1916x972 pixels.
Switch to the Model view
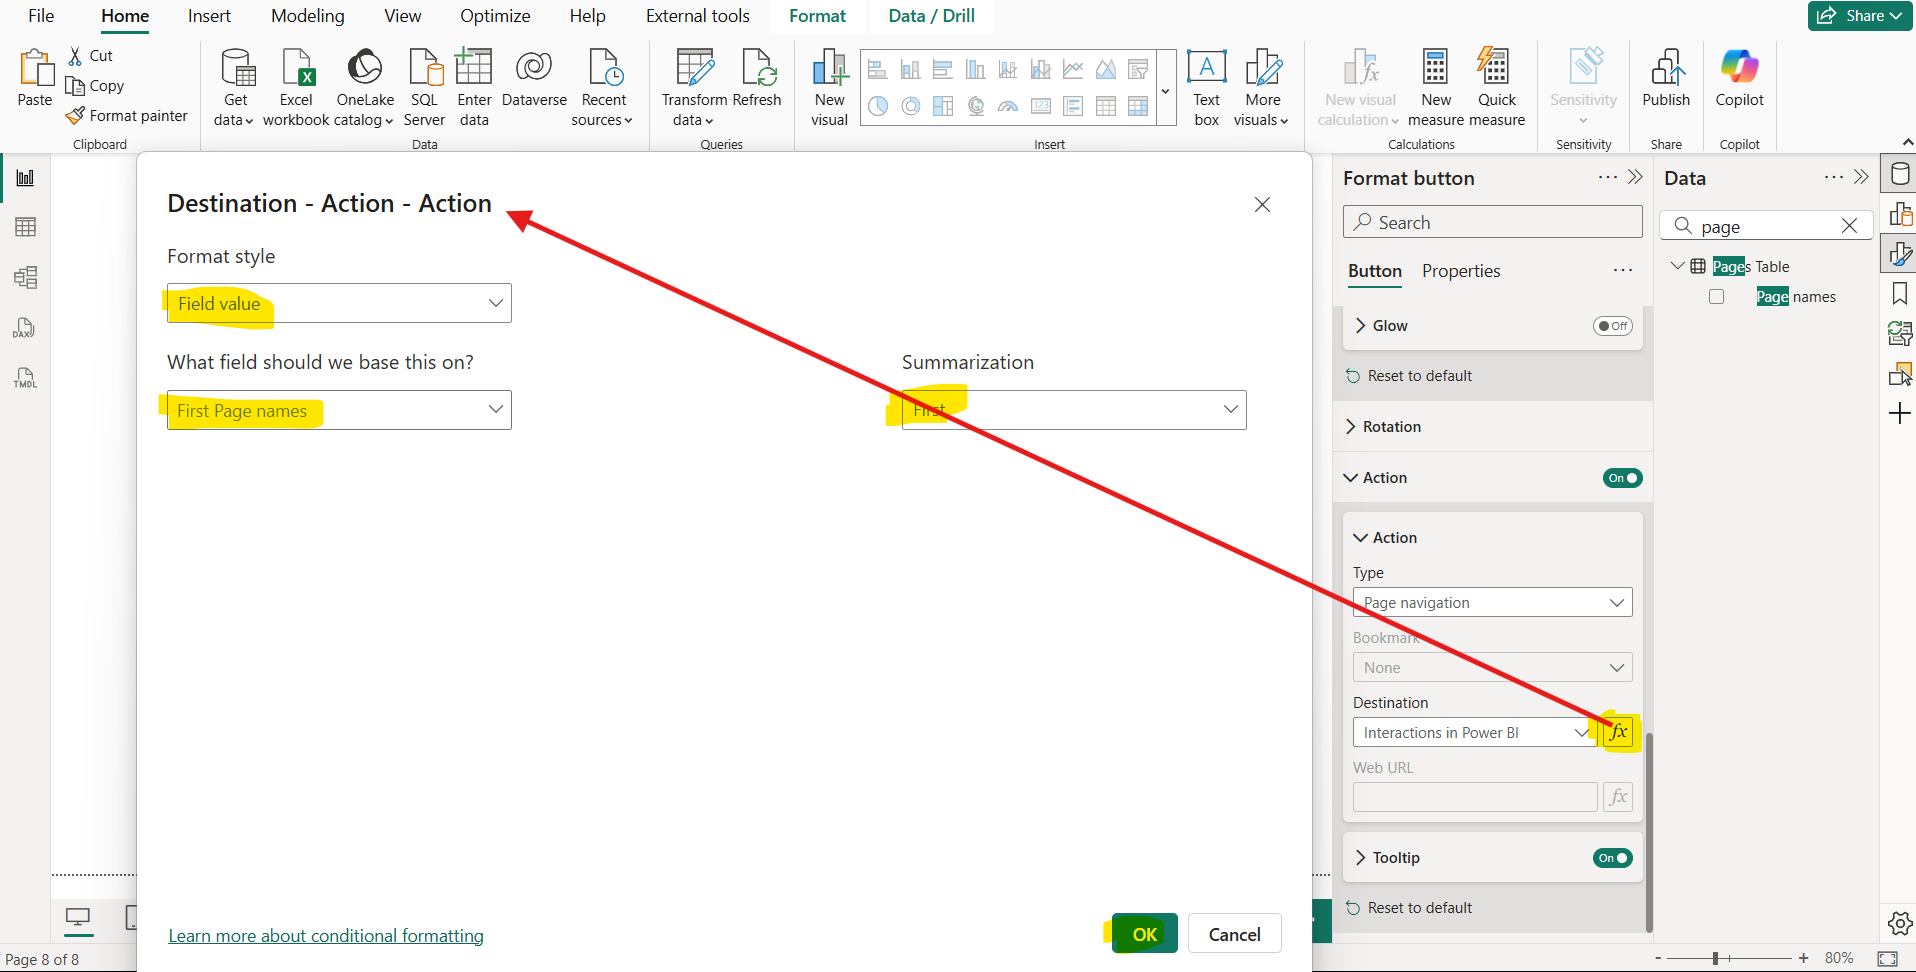click(x=24, y=277)
